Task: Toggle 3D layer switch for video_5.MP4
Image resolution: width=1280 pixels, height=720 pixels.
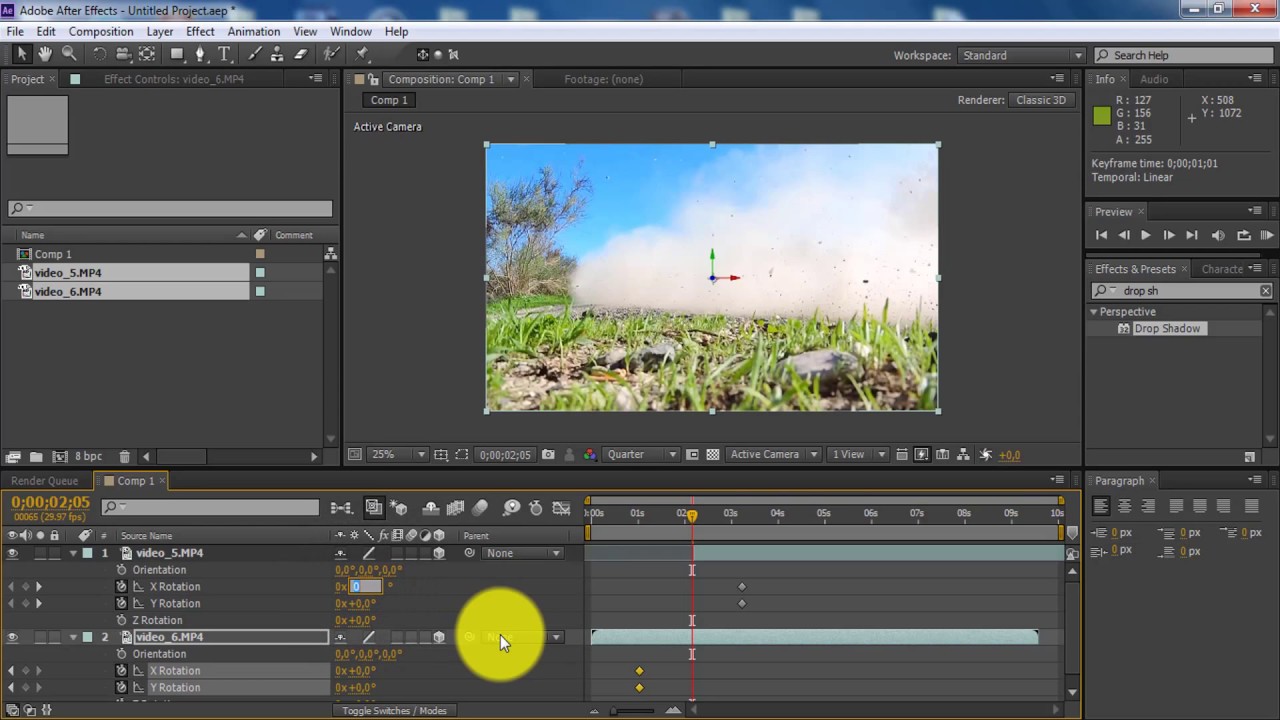Action: [439, 553]
